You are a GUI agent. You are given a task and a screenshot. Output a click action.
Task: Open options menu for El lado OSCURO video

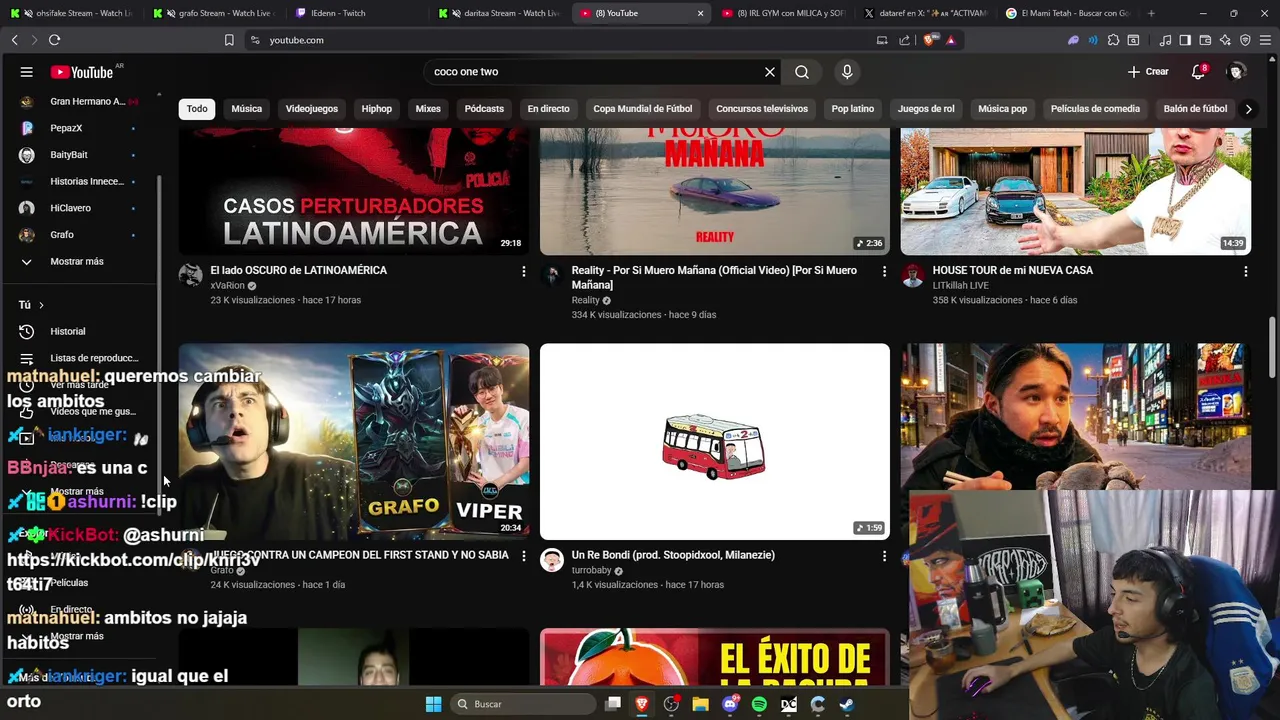coord(523,271)
